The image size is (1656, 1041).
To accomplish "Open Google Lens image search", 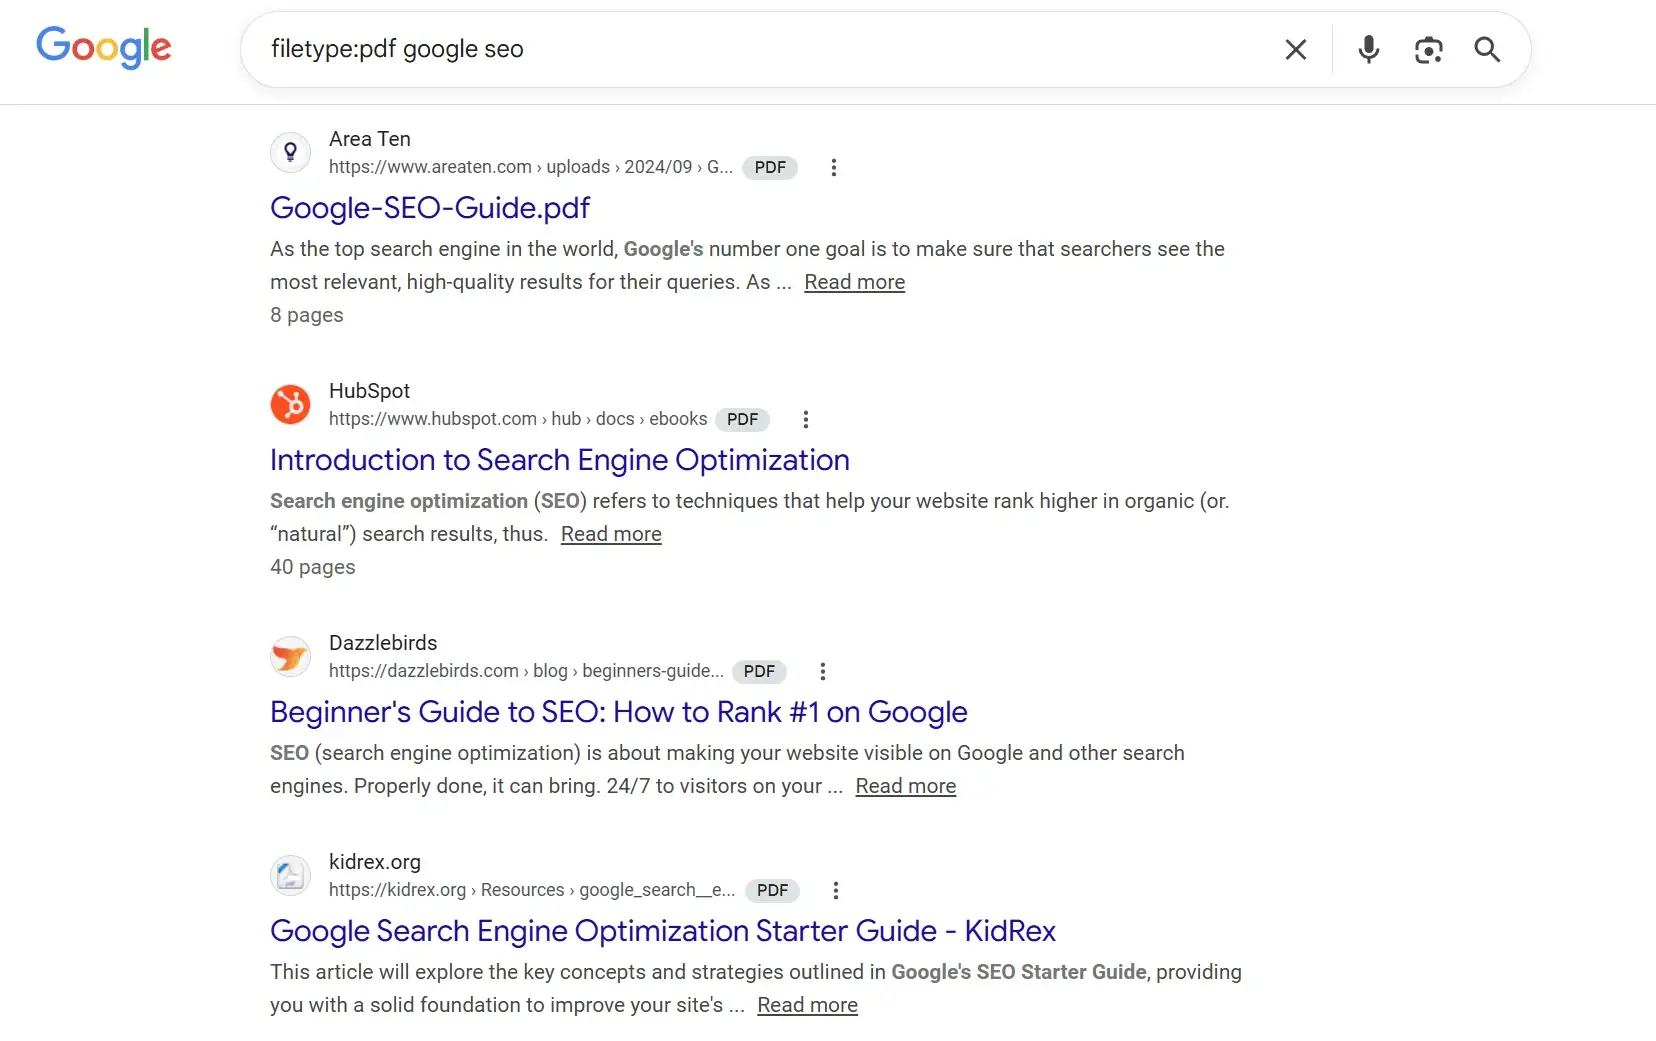I will coord(1428,50).
